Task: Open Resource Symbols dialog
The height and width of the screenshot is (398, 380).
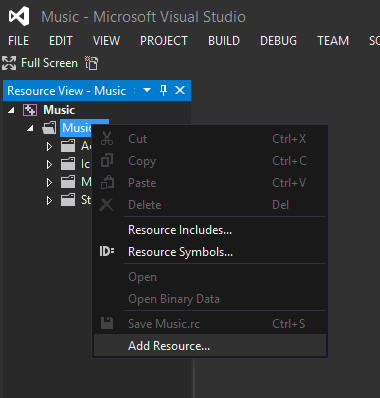Action: pyautogui.click(x=210, y=252)
